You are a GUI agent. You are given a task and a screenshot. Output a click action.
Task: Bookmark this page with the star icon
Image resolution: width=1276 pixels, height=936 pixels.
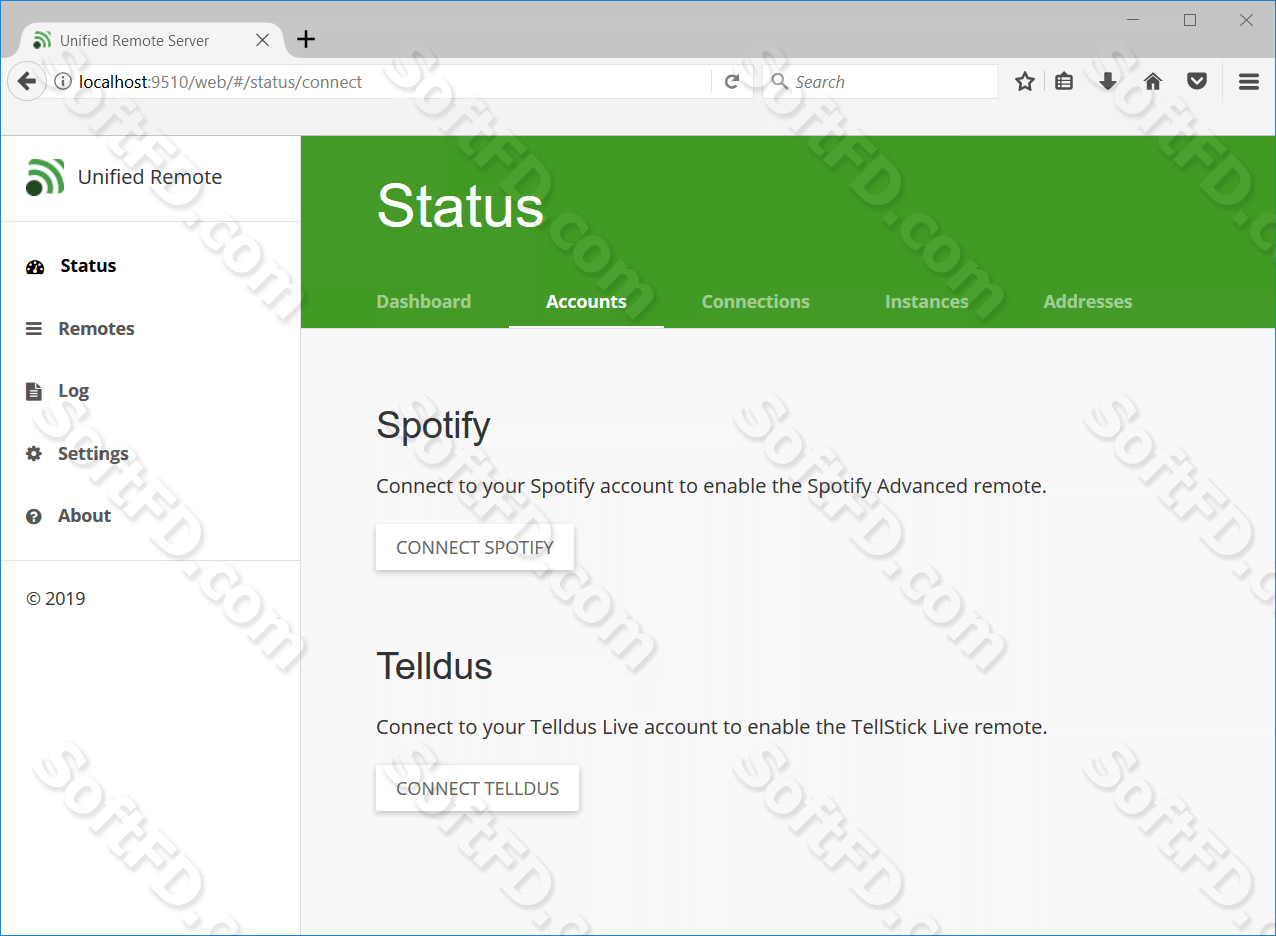1025,82
